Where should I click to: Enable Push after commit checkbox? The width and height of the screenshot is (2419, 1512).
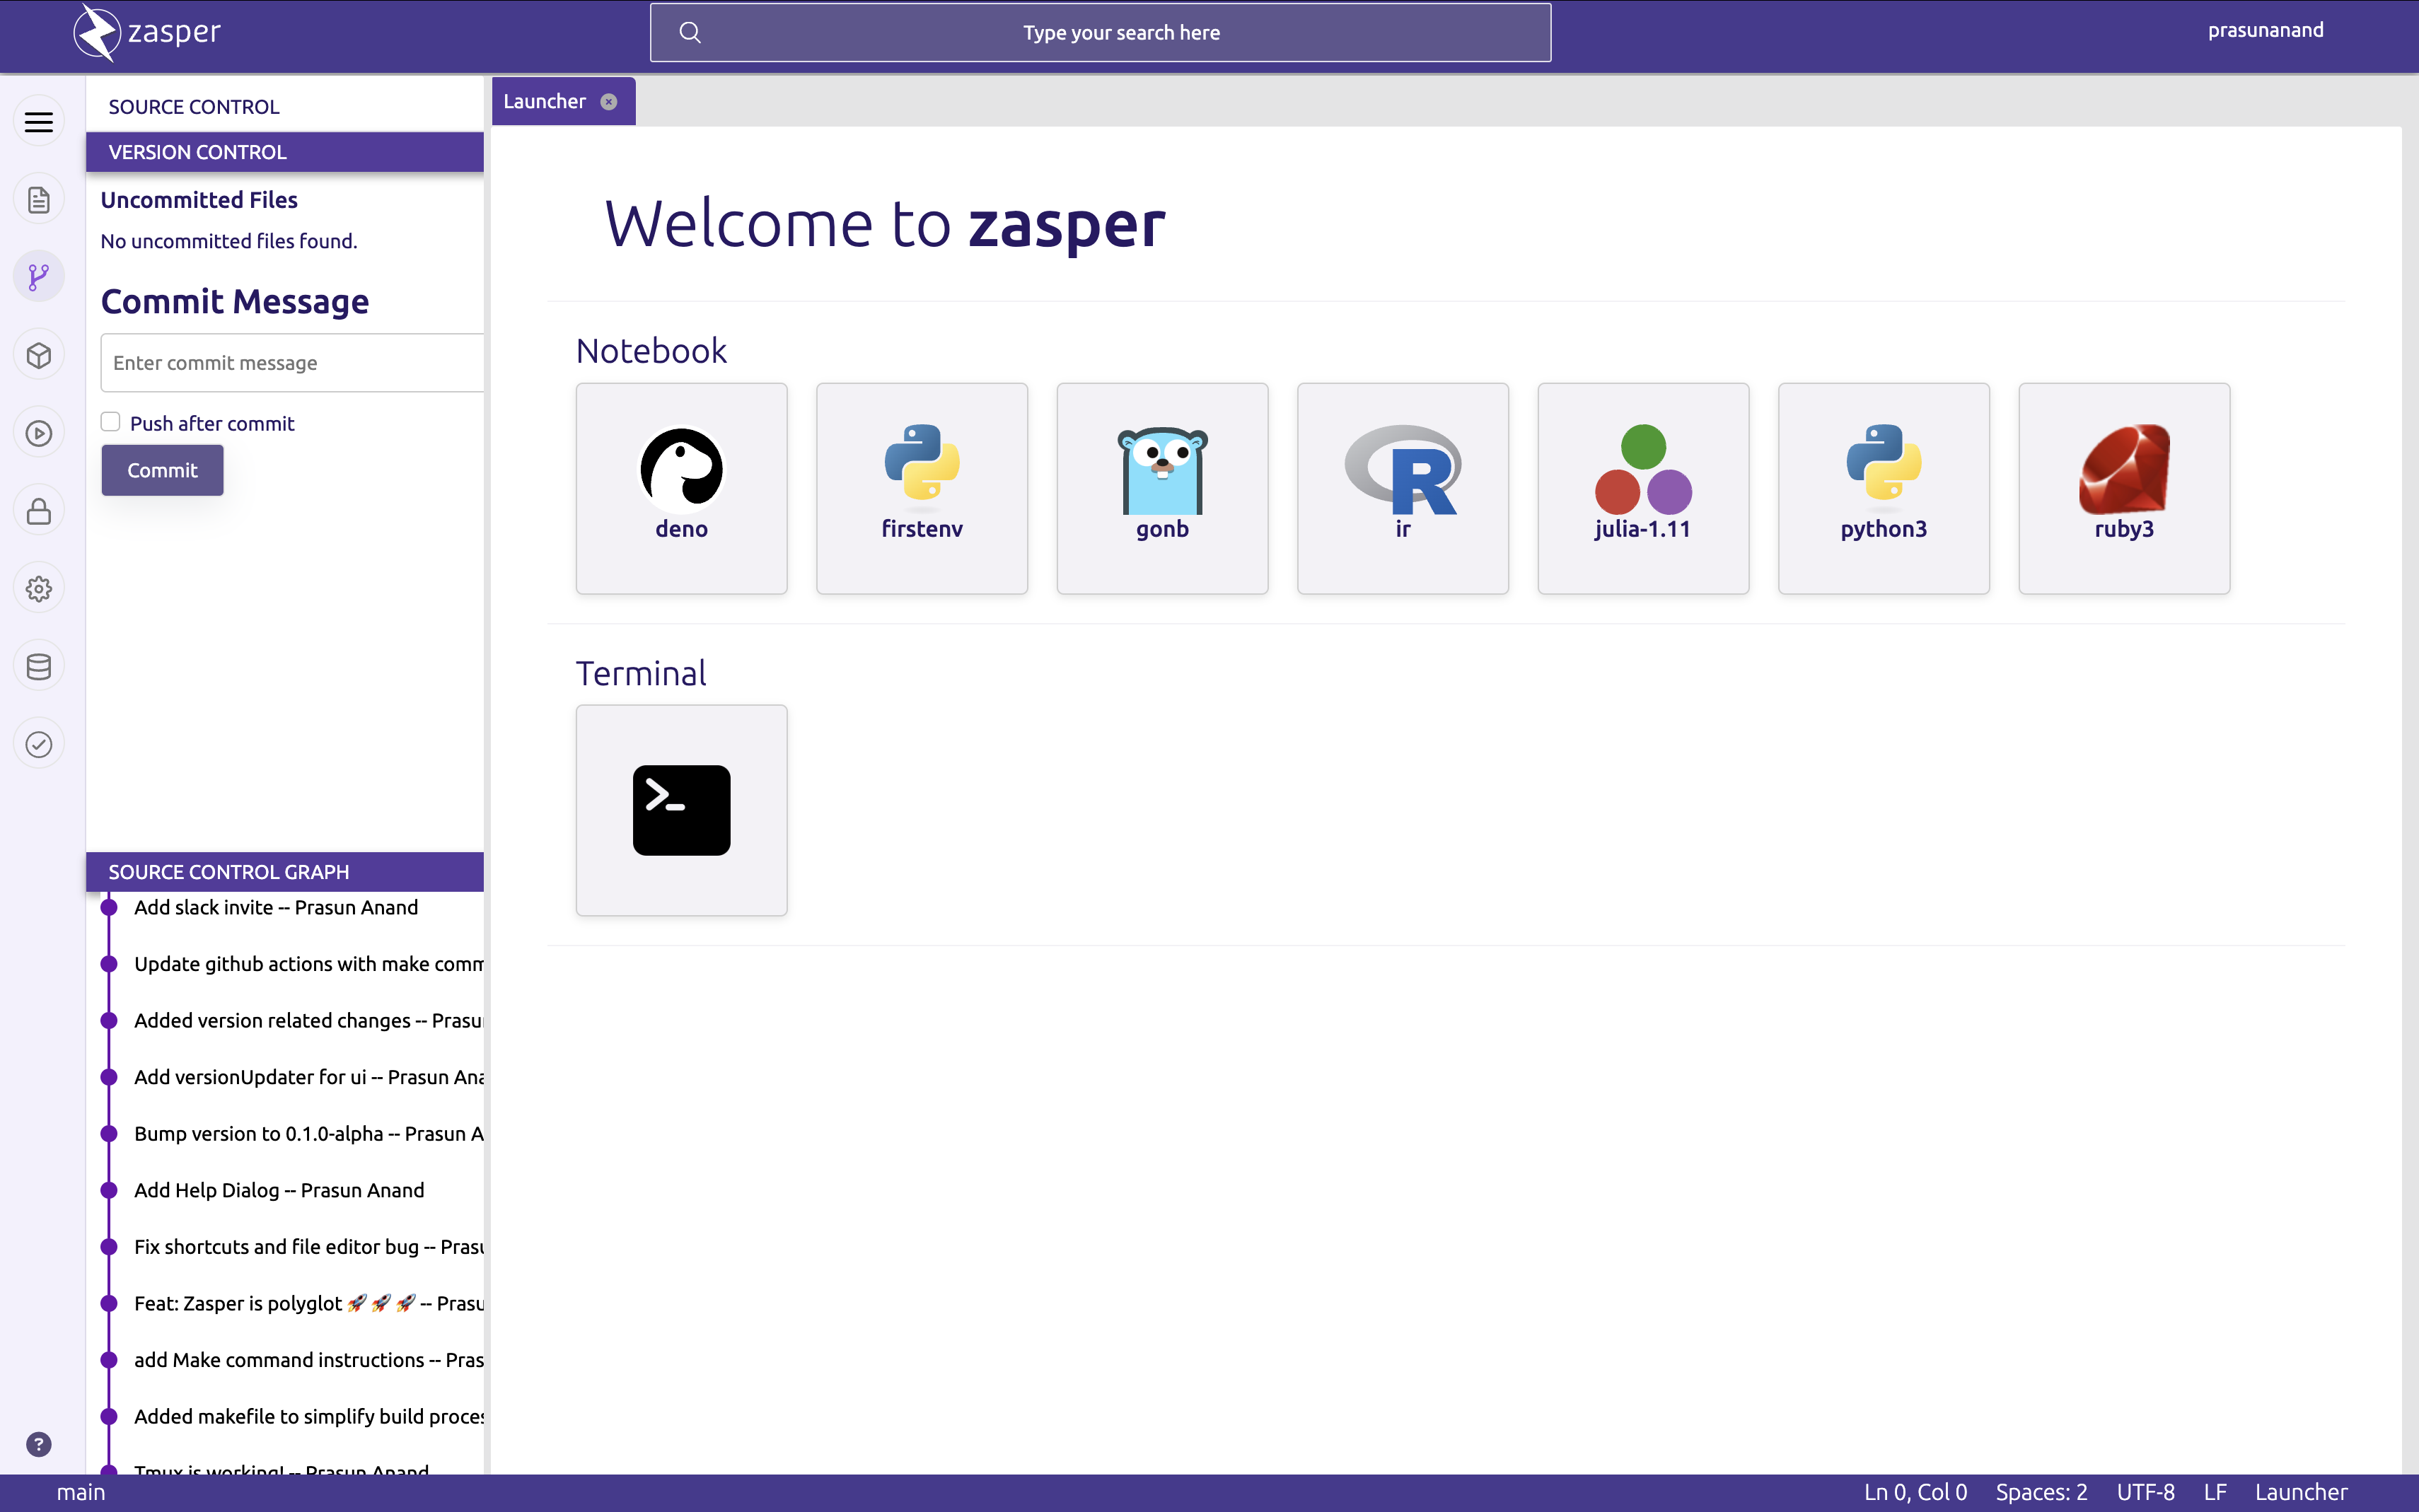(x=110, y=422)
